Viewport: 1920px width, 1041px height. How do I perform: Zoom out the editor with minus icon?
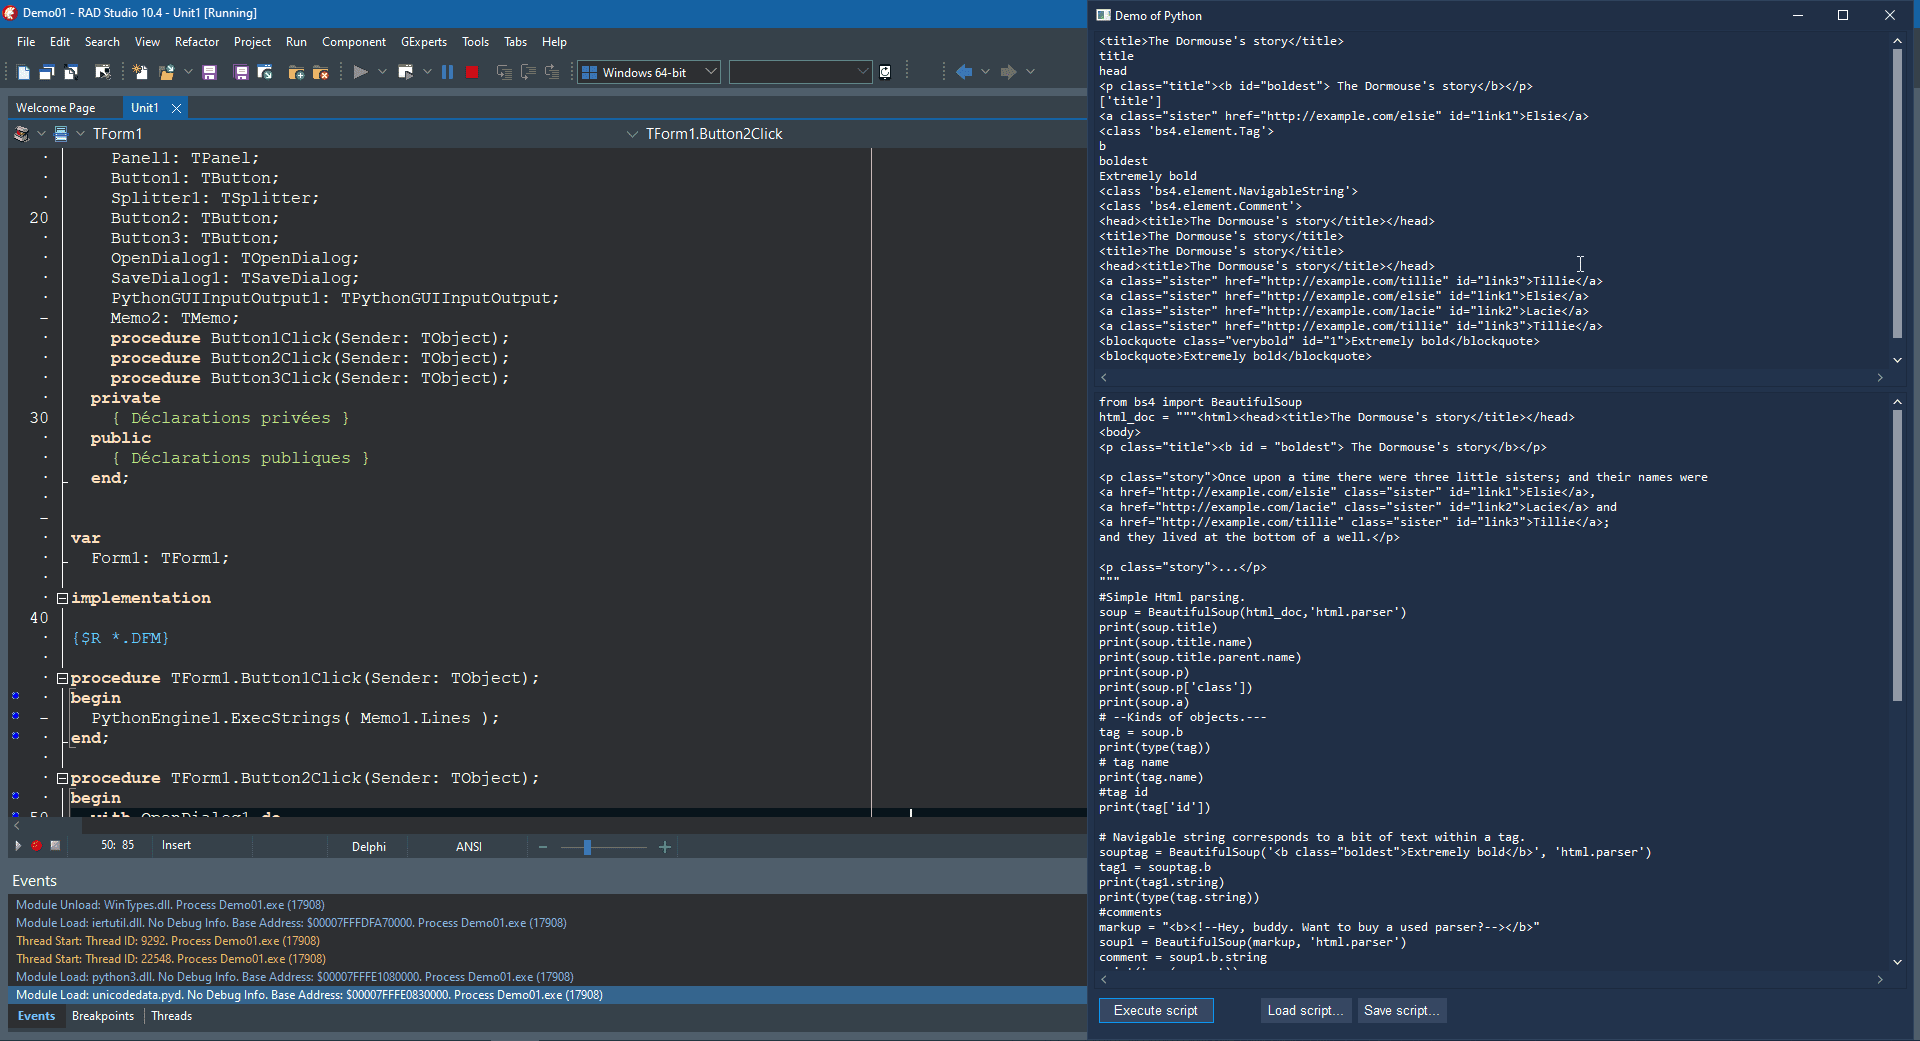(543, 847)
